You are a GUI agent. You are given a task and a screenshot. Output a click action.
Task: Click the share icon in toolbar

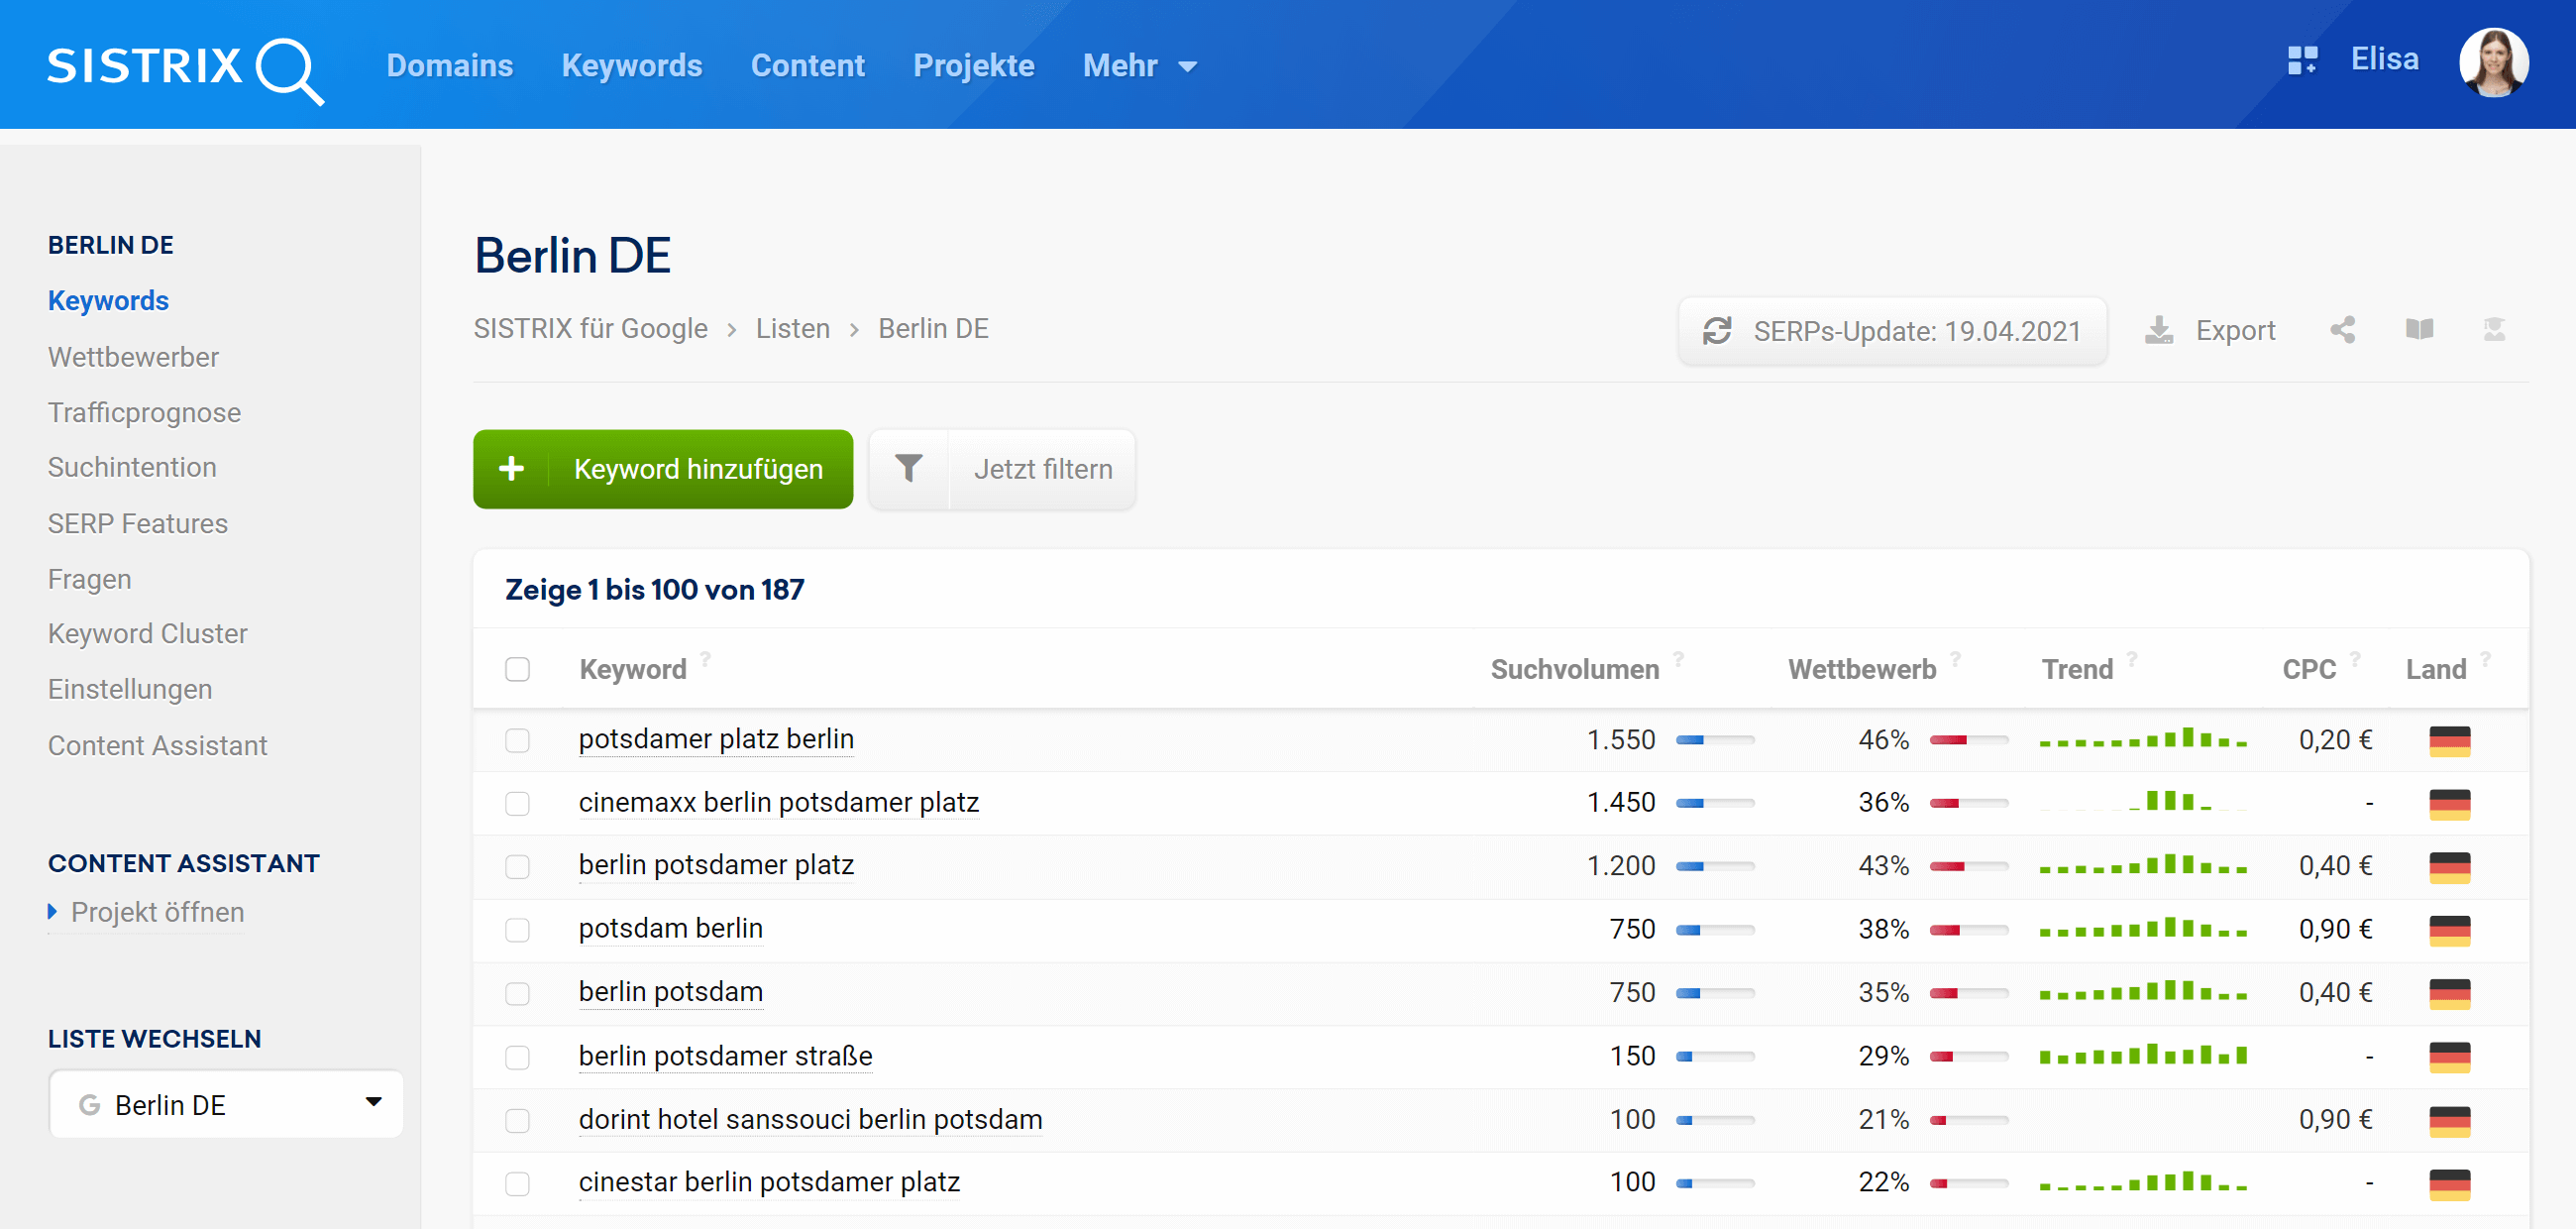point(2343,330)
